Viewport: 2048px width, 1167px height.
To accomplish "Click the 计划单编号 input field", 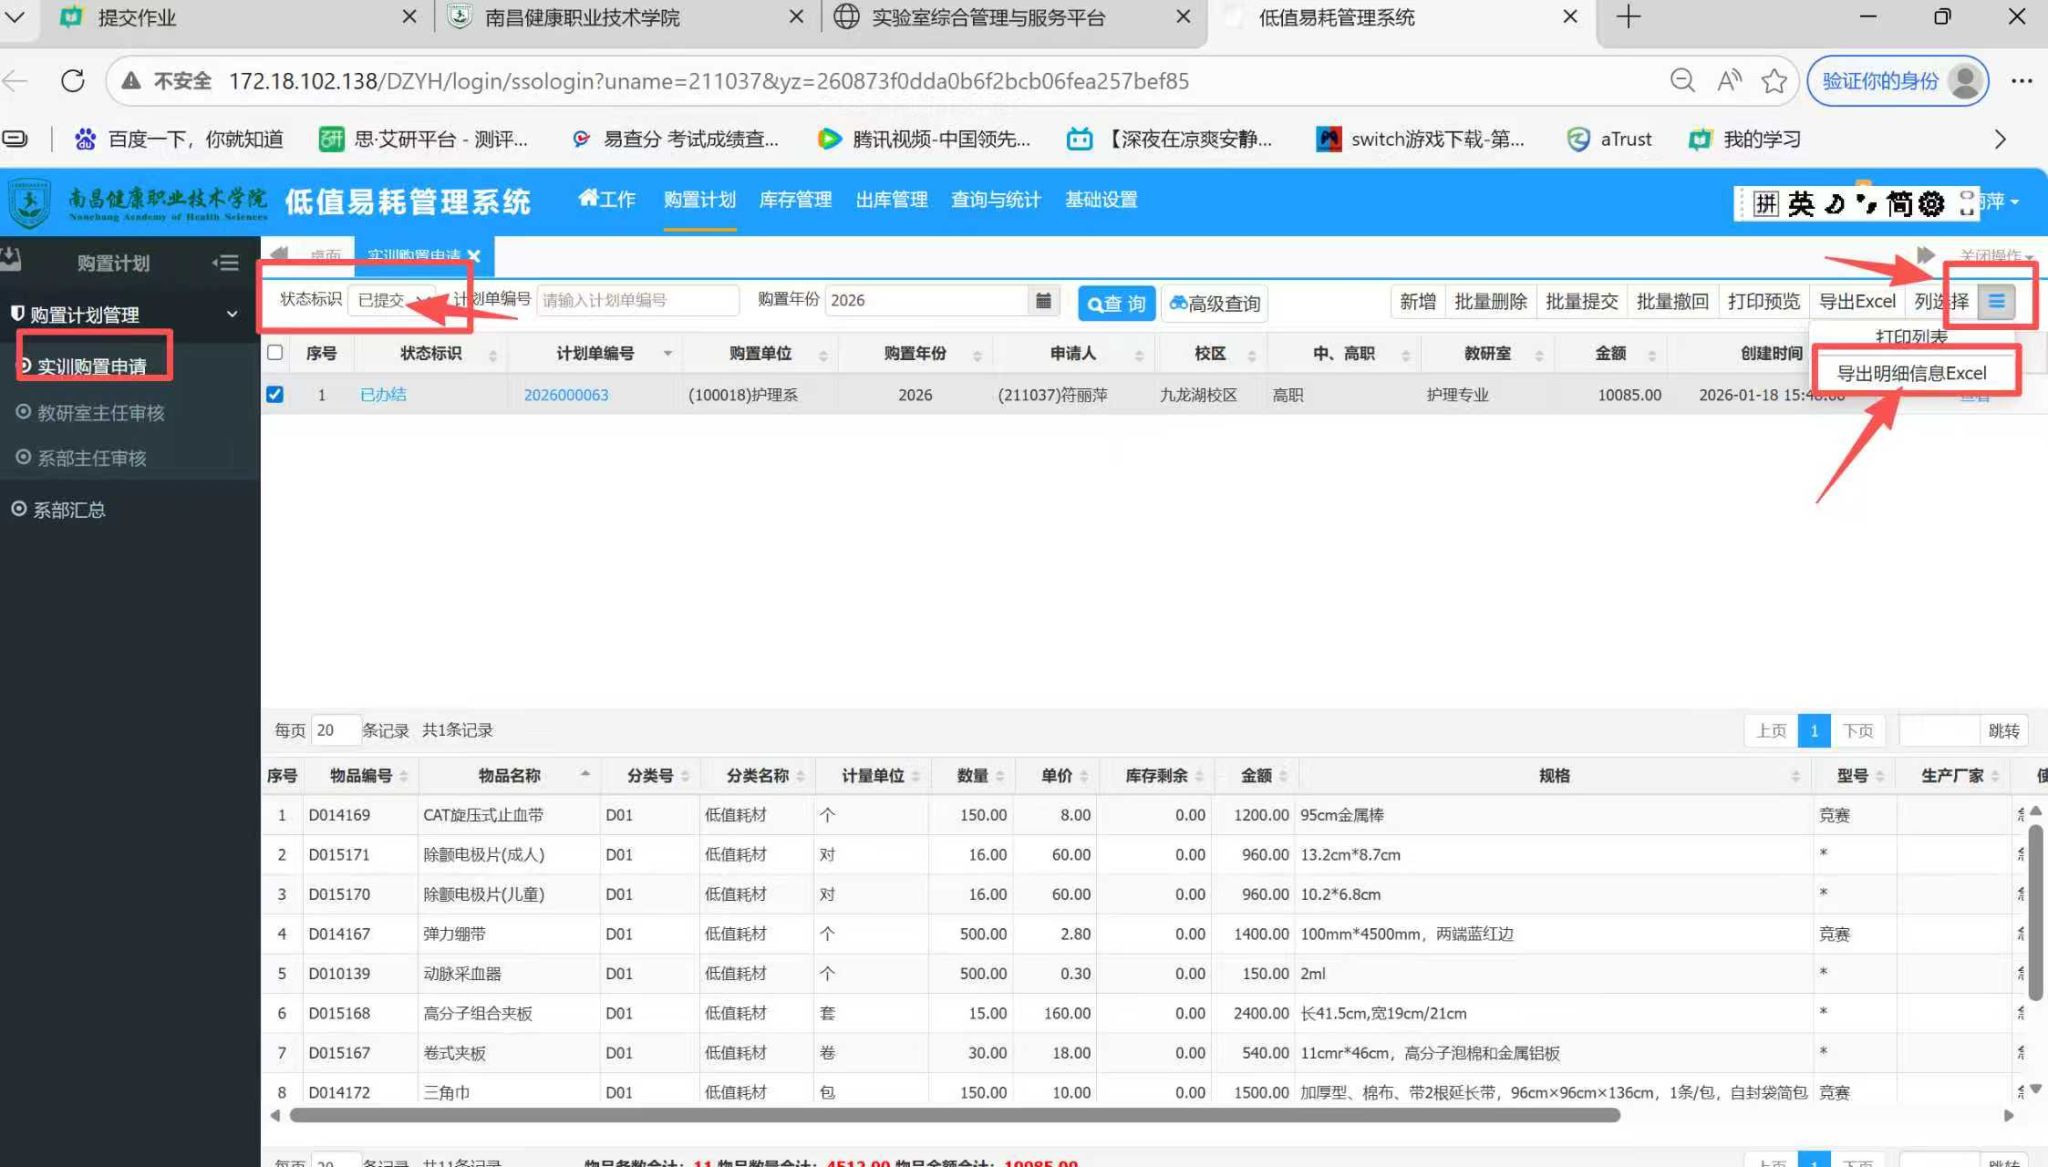I will (637, 300).
